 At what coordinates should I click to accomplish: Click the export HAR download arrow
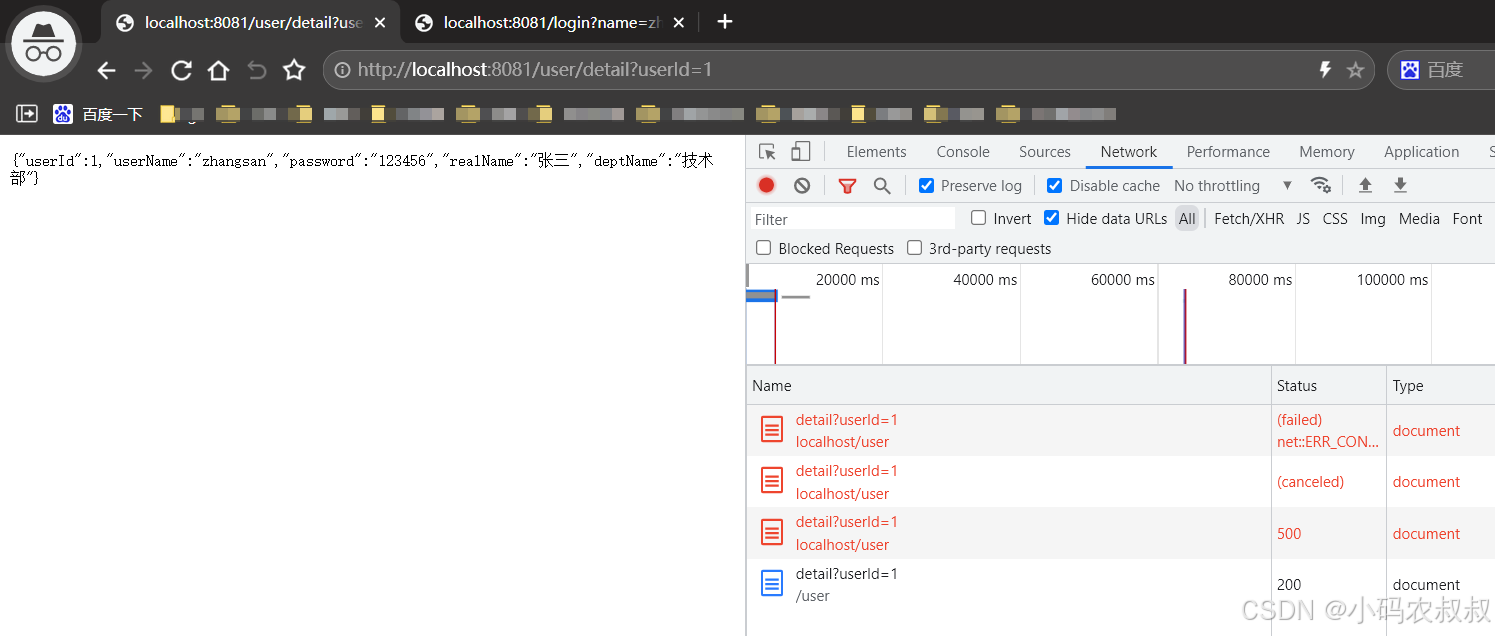click(1400, 185)
